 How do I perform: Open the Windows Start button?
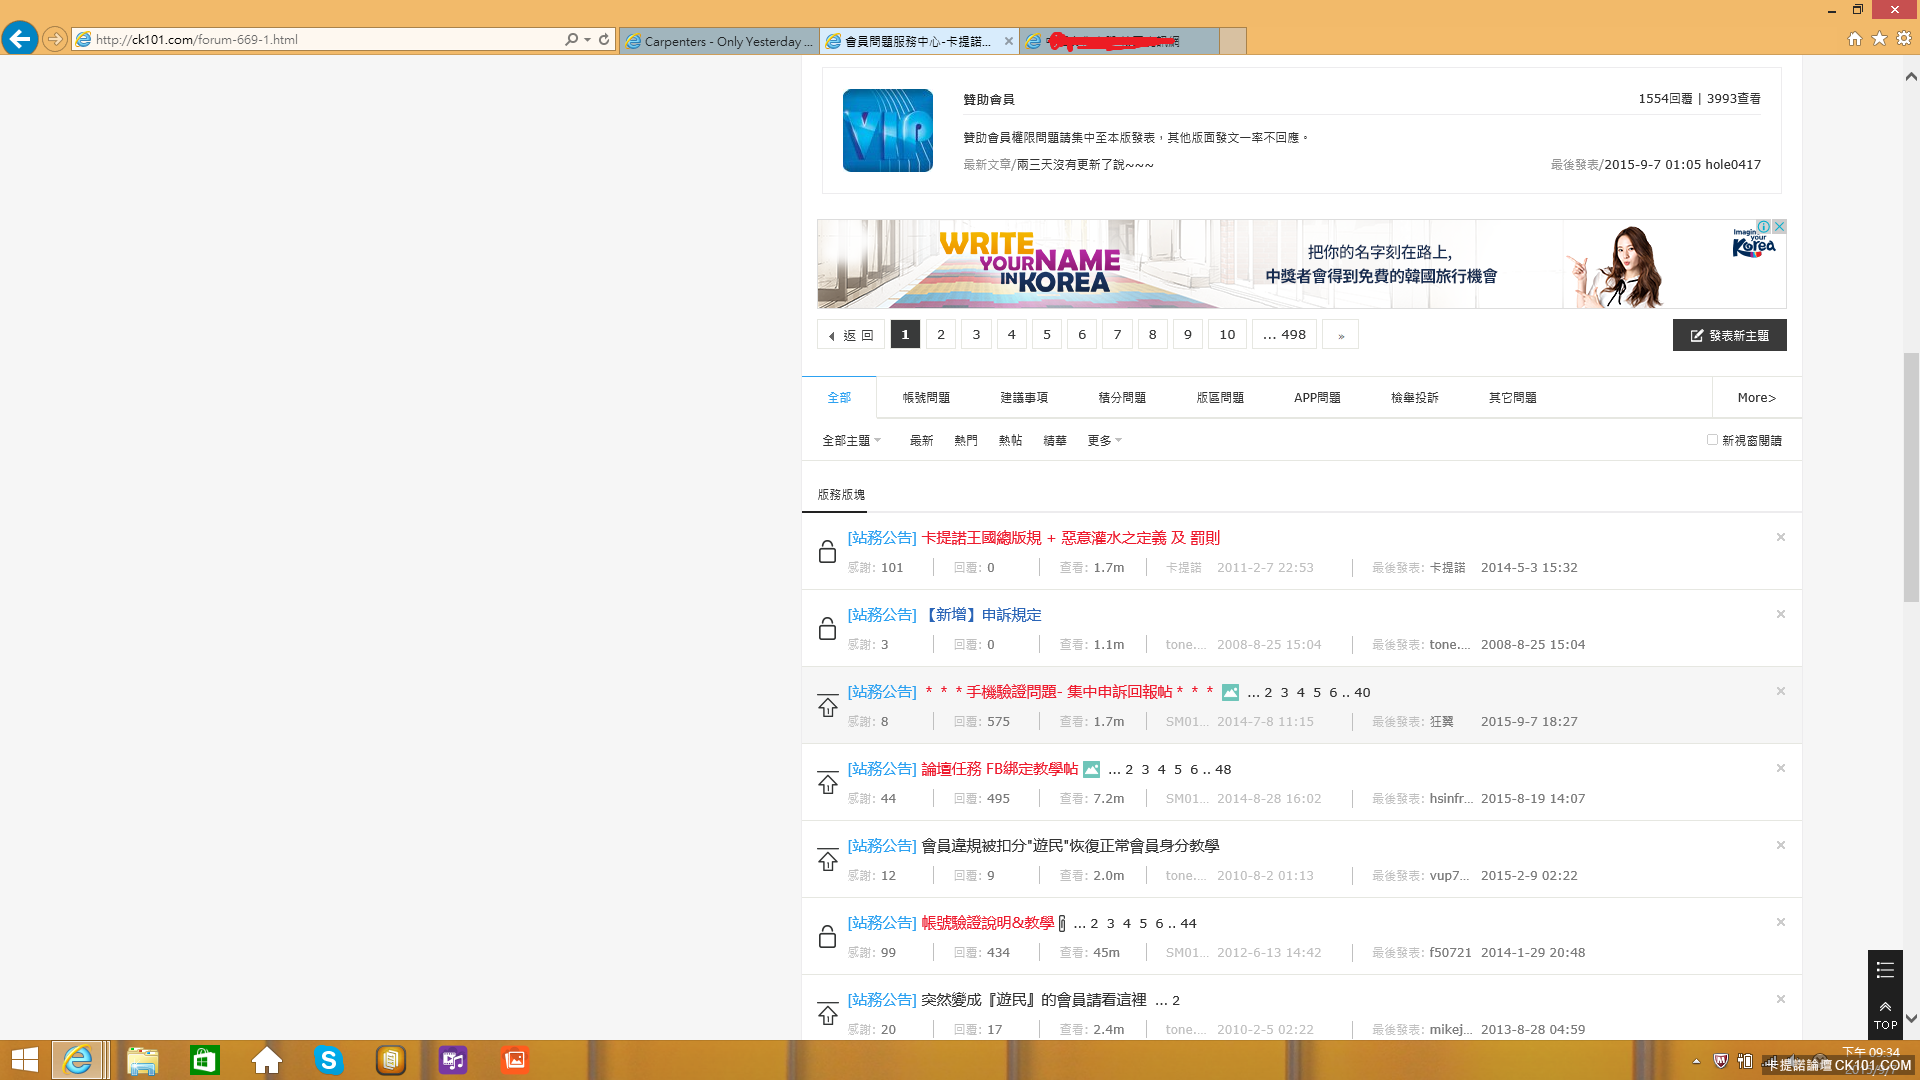(x=24, y=1060)
